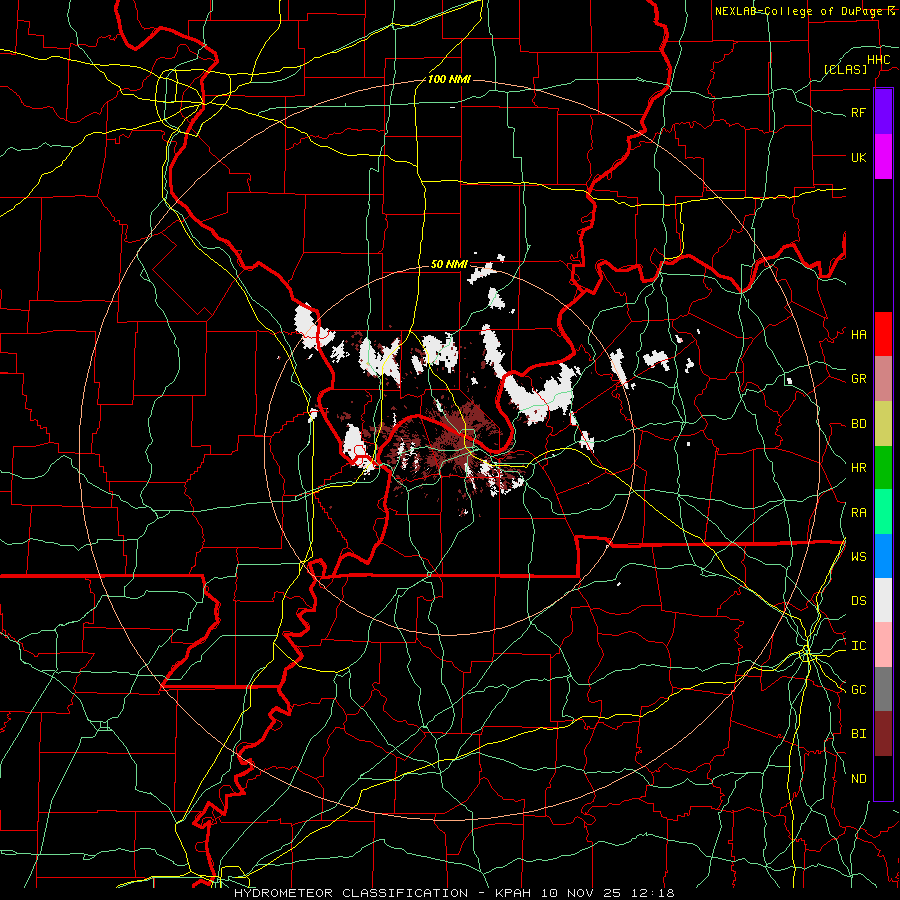This screenshot has width=900, height=900.
Task: Click the ND legend label
Action: 859,779
